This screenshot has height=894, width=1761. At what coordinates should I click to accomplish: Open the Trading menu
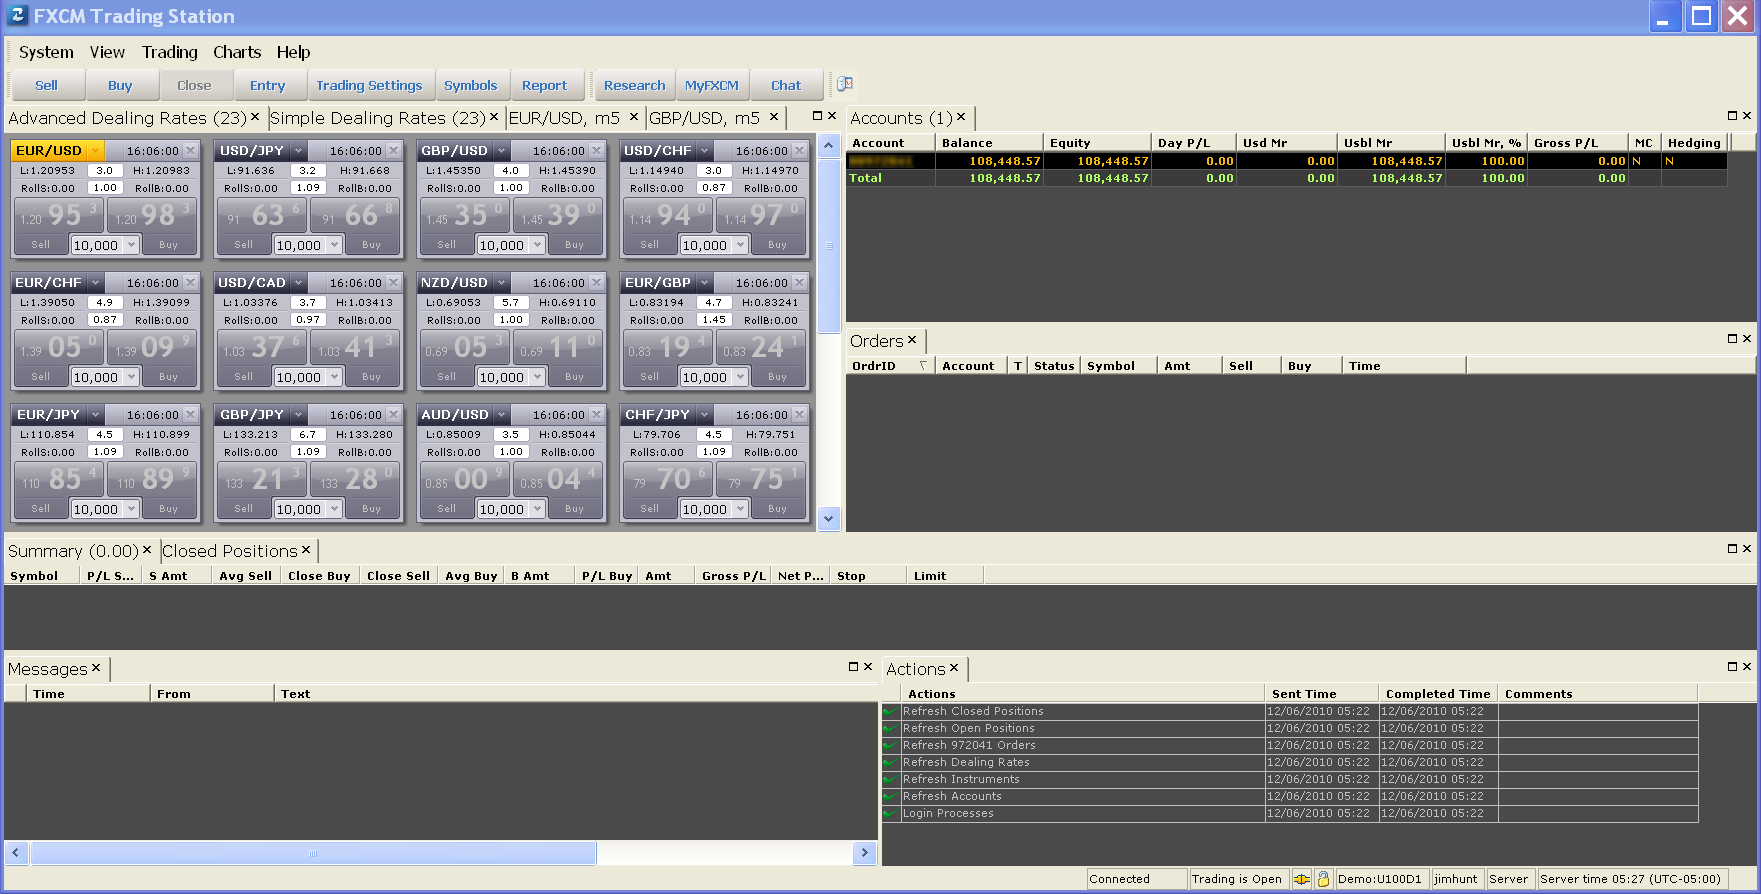point(169,52)
